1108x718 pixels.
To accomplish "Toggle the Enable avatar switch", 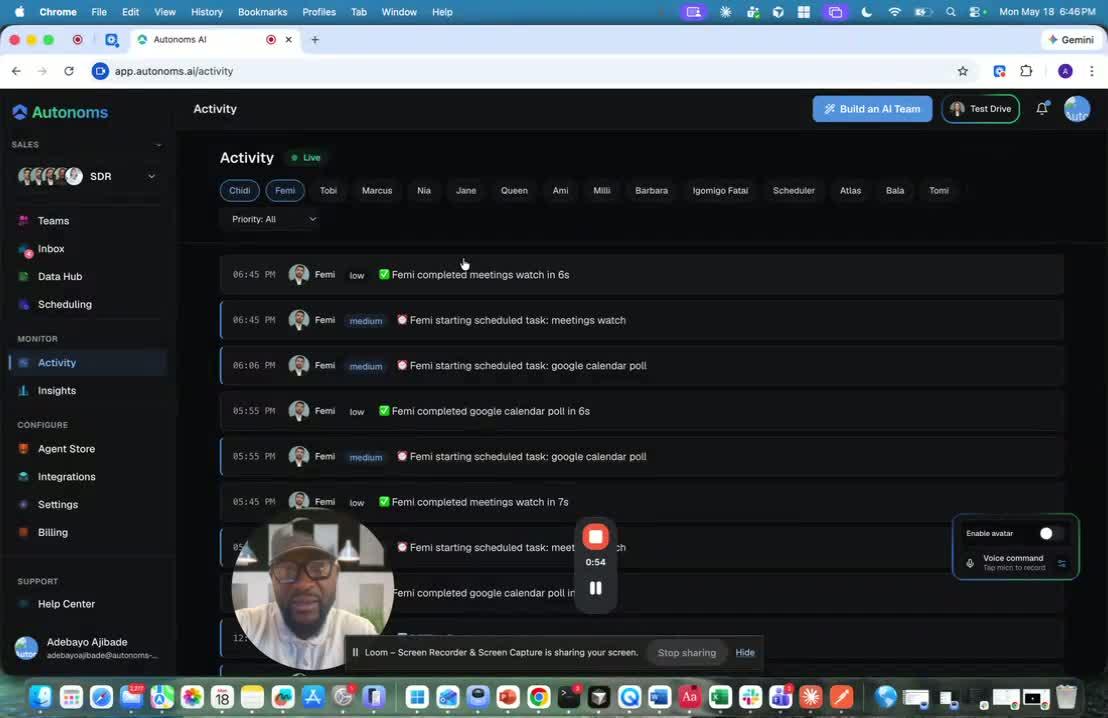I will click(1049, 534).
